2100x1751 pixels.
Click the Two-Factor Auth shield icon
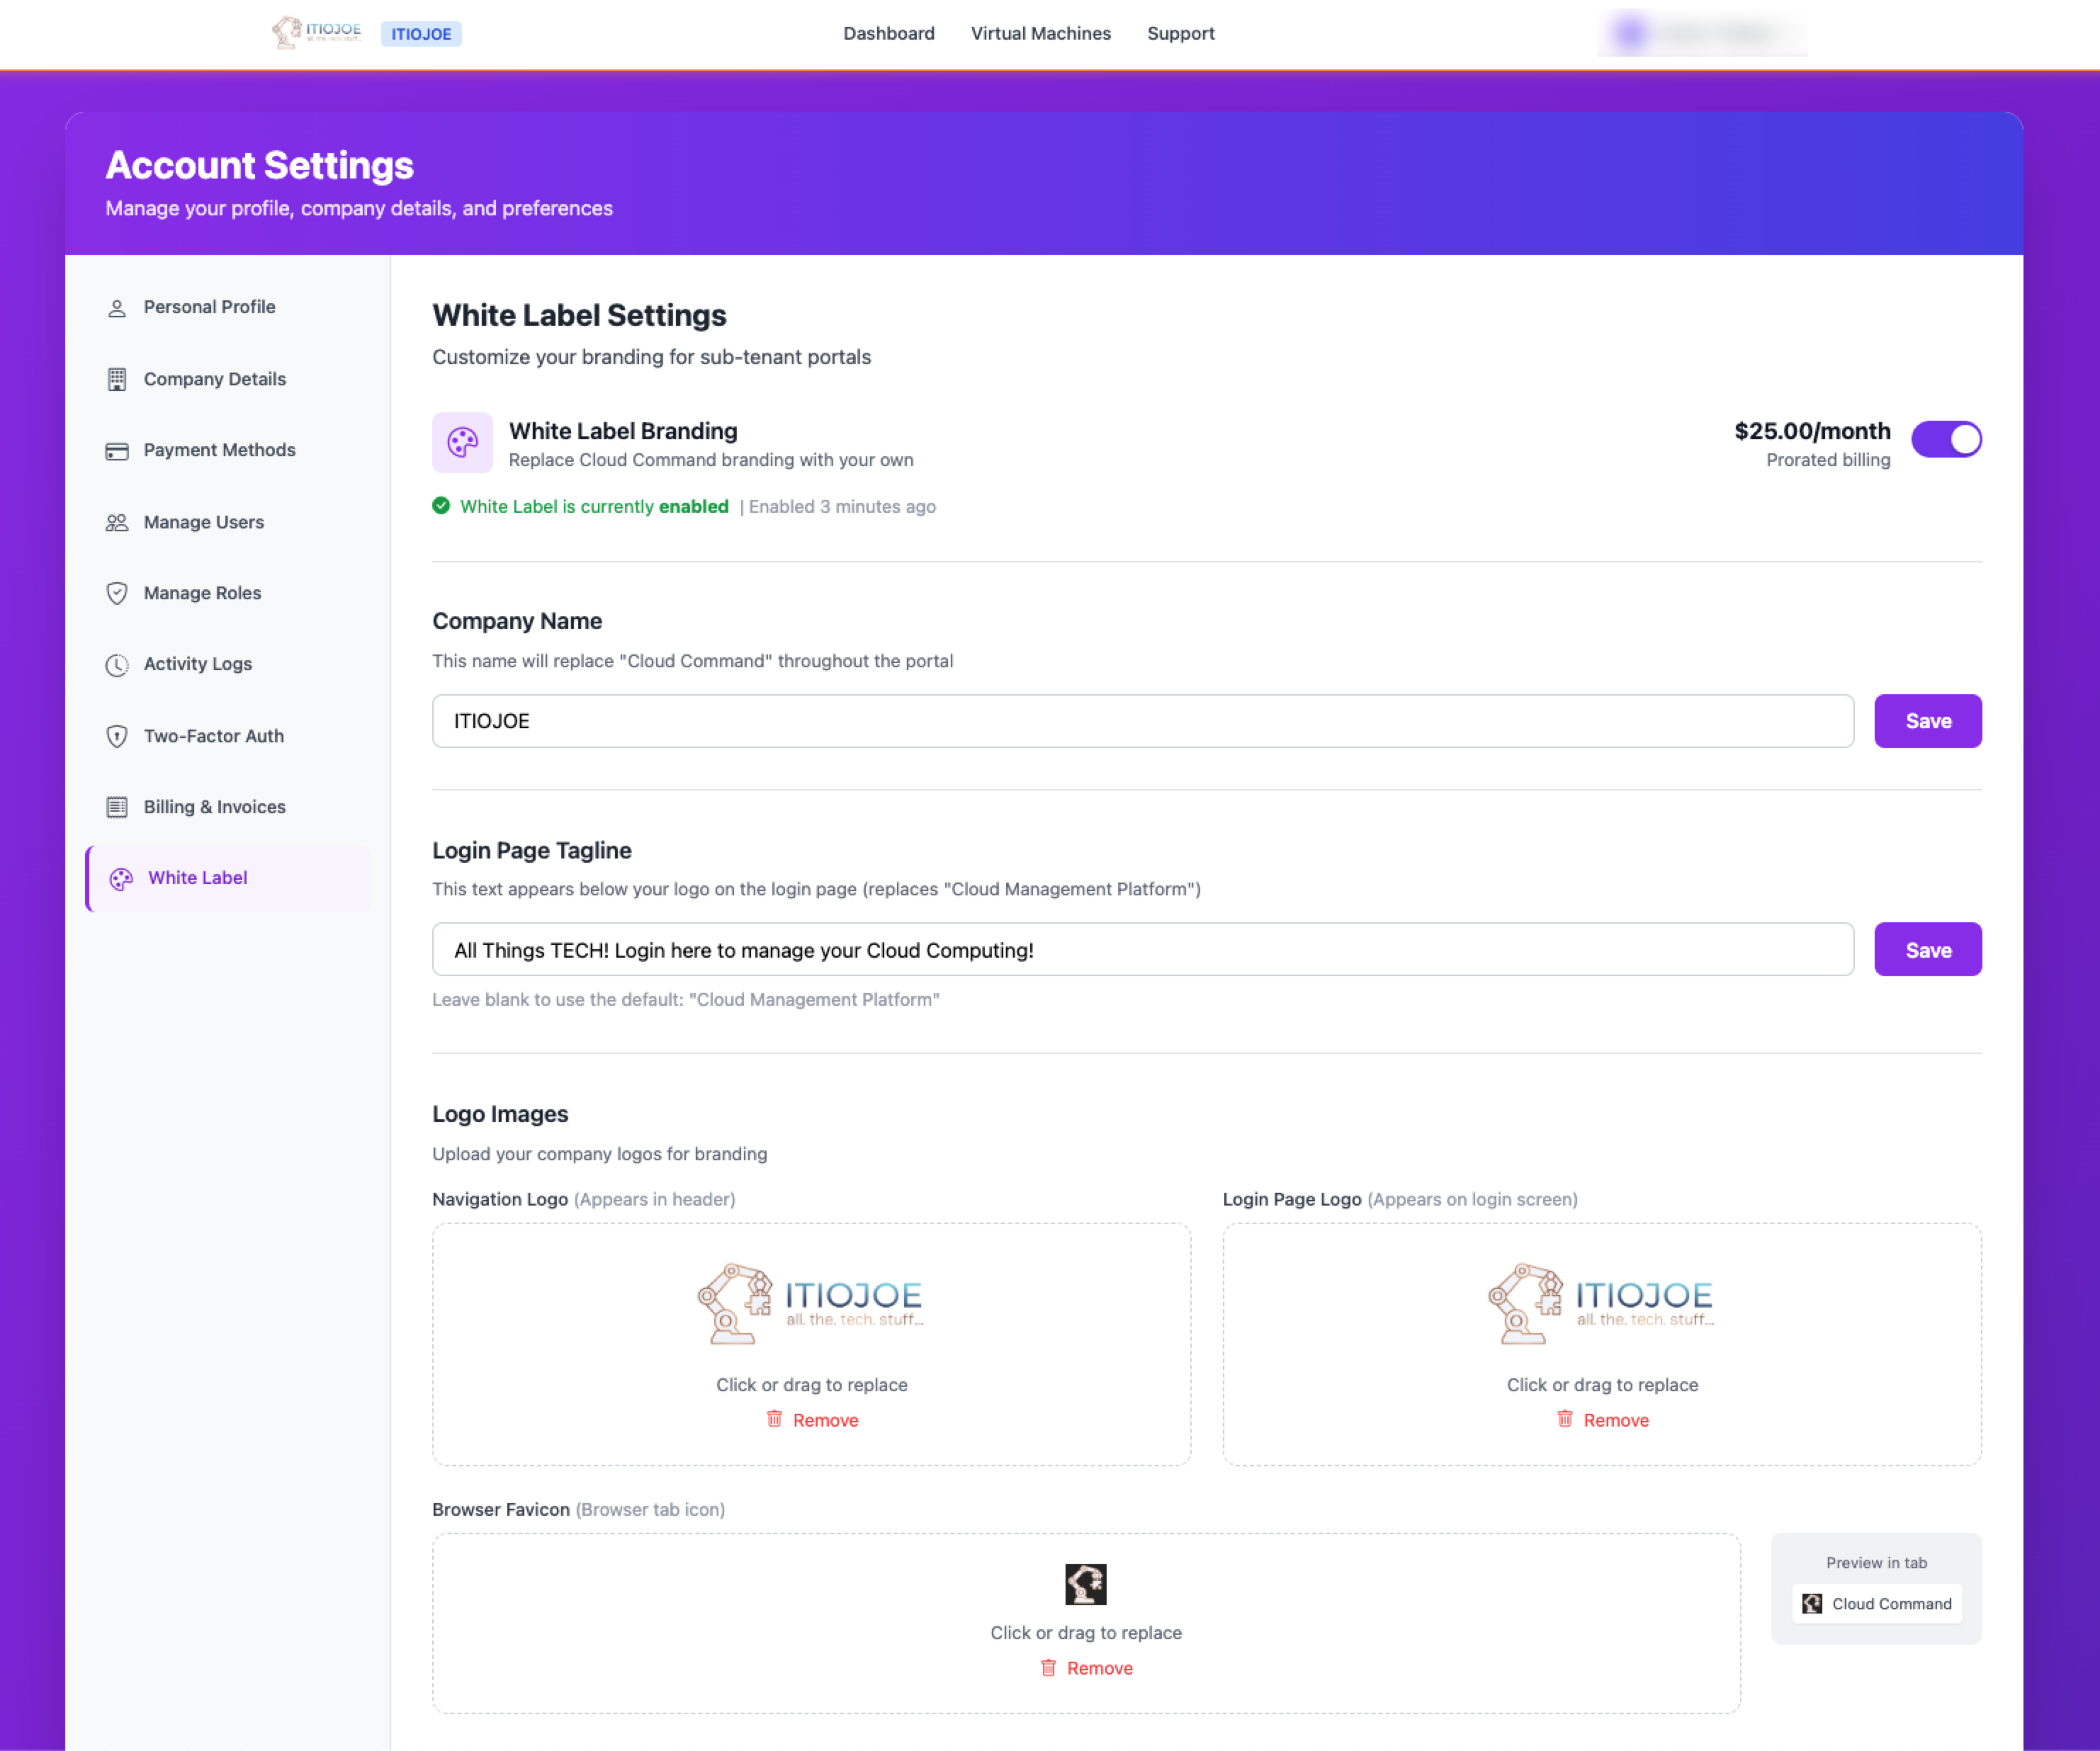(x=117, y=736)
